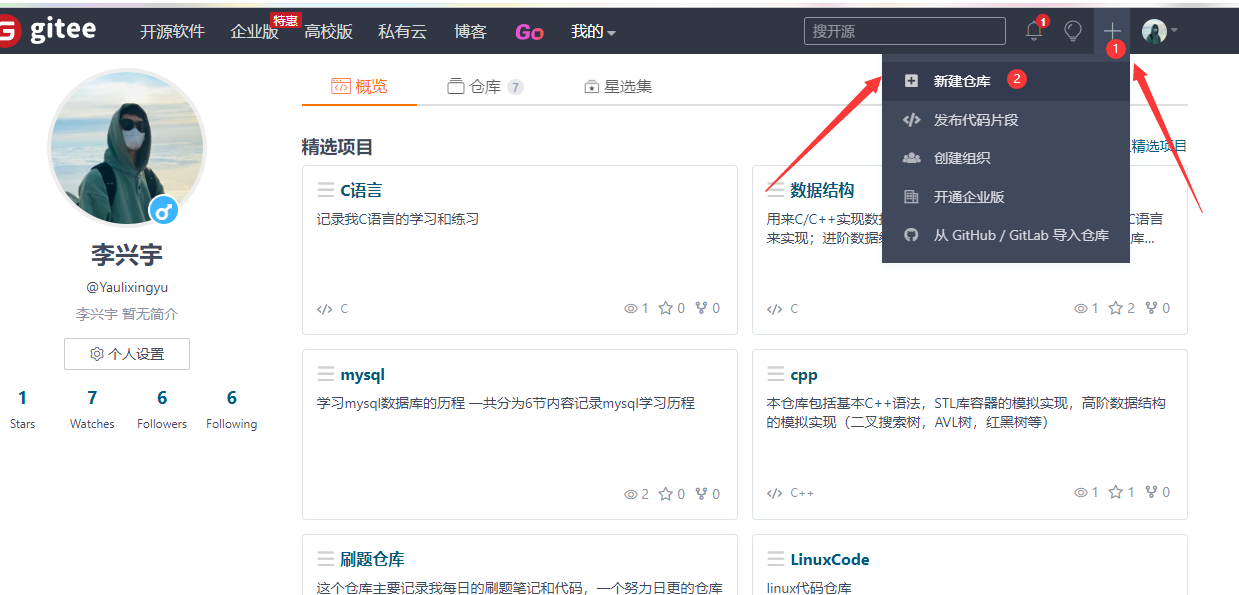1239x595 pixels.
Task: Select 创建组织 from the dropdown menu
Action: [x=1006, y=158]
